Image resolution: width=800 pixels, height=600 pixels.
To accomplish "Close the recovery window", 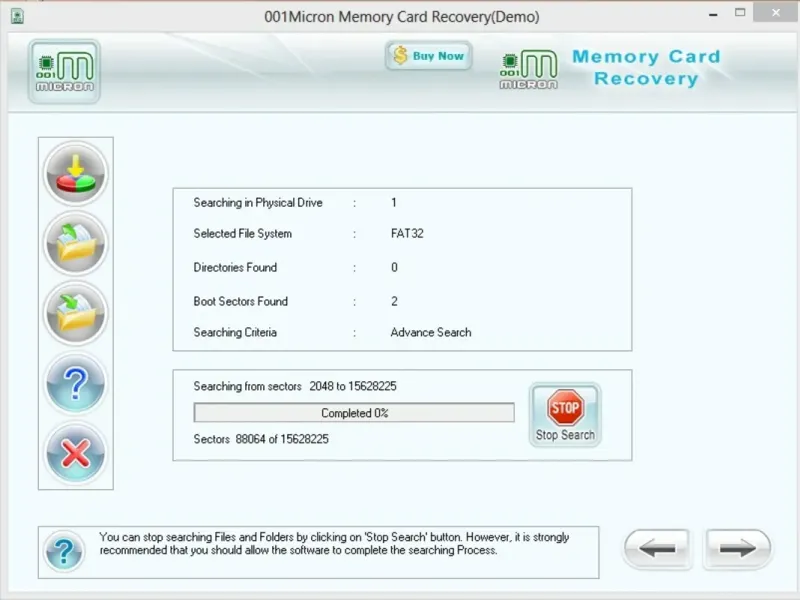I will coord(776,12).
